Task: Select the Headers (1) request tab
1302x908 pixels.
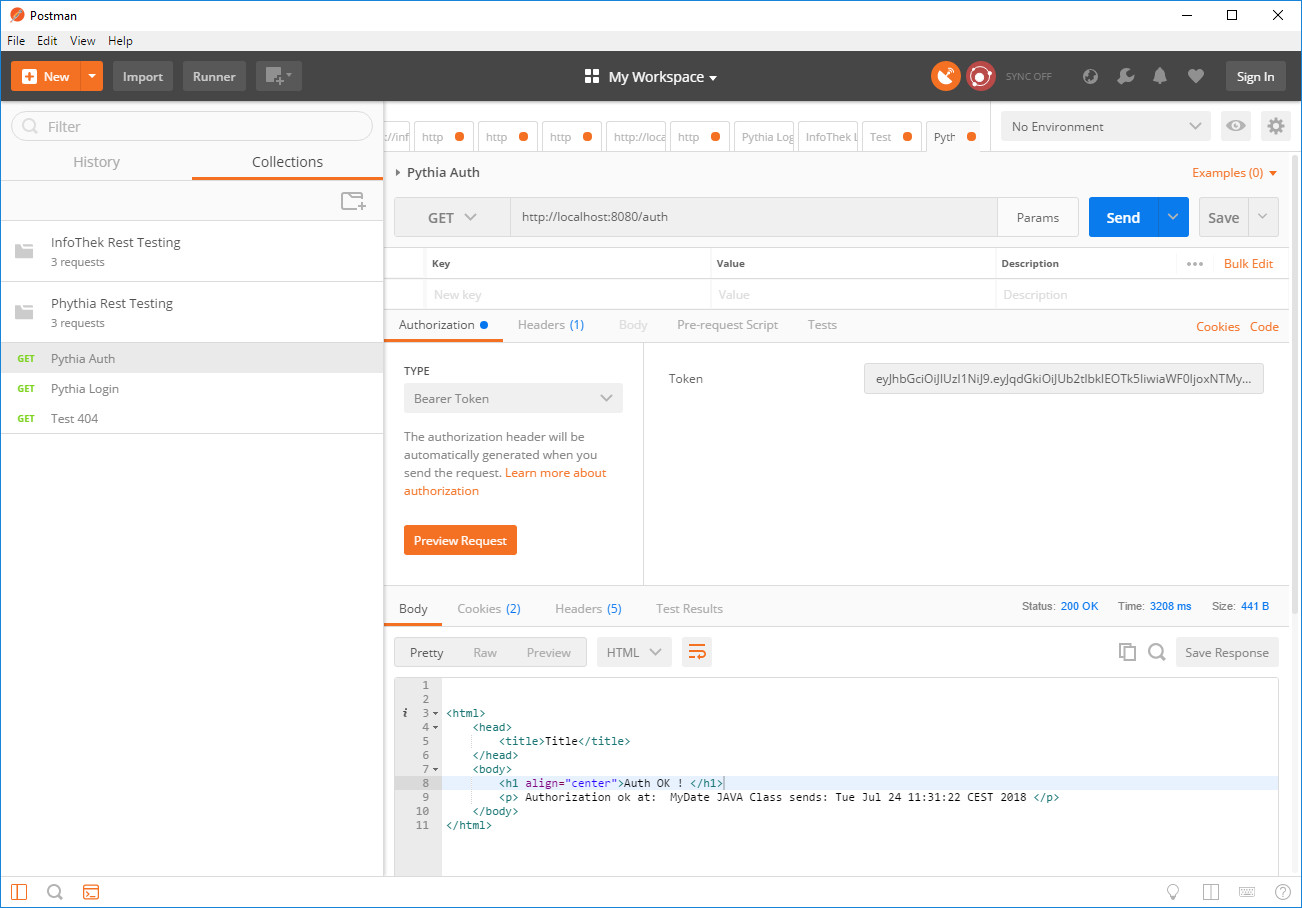Action: click(551, 325)
